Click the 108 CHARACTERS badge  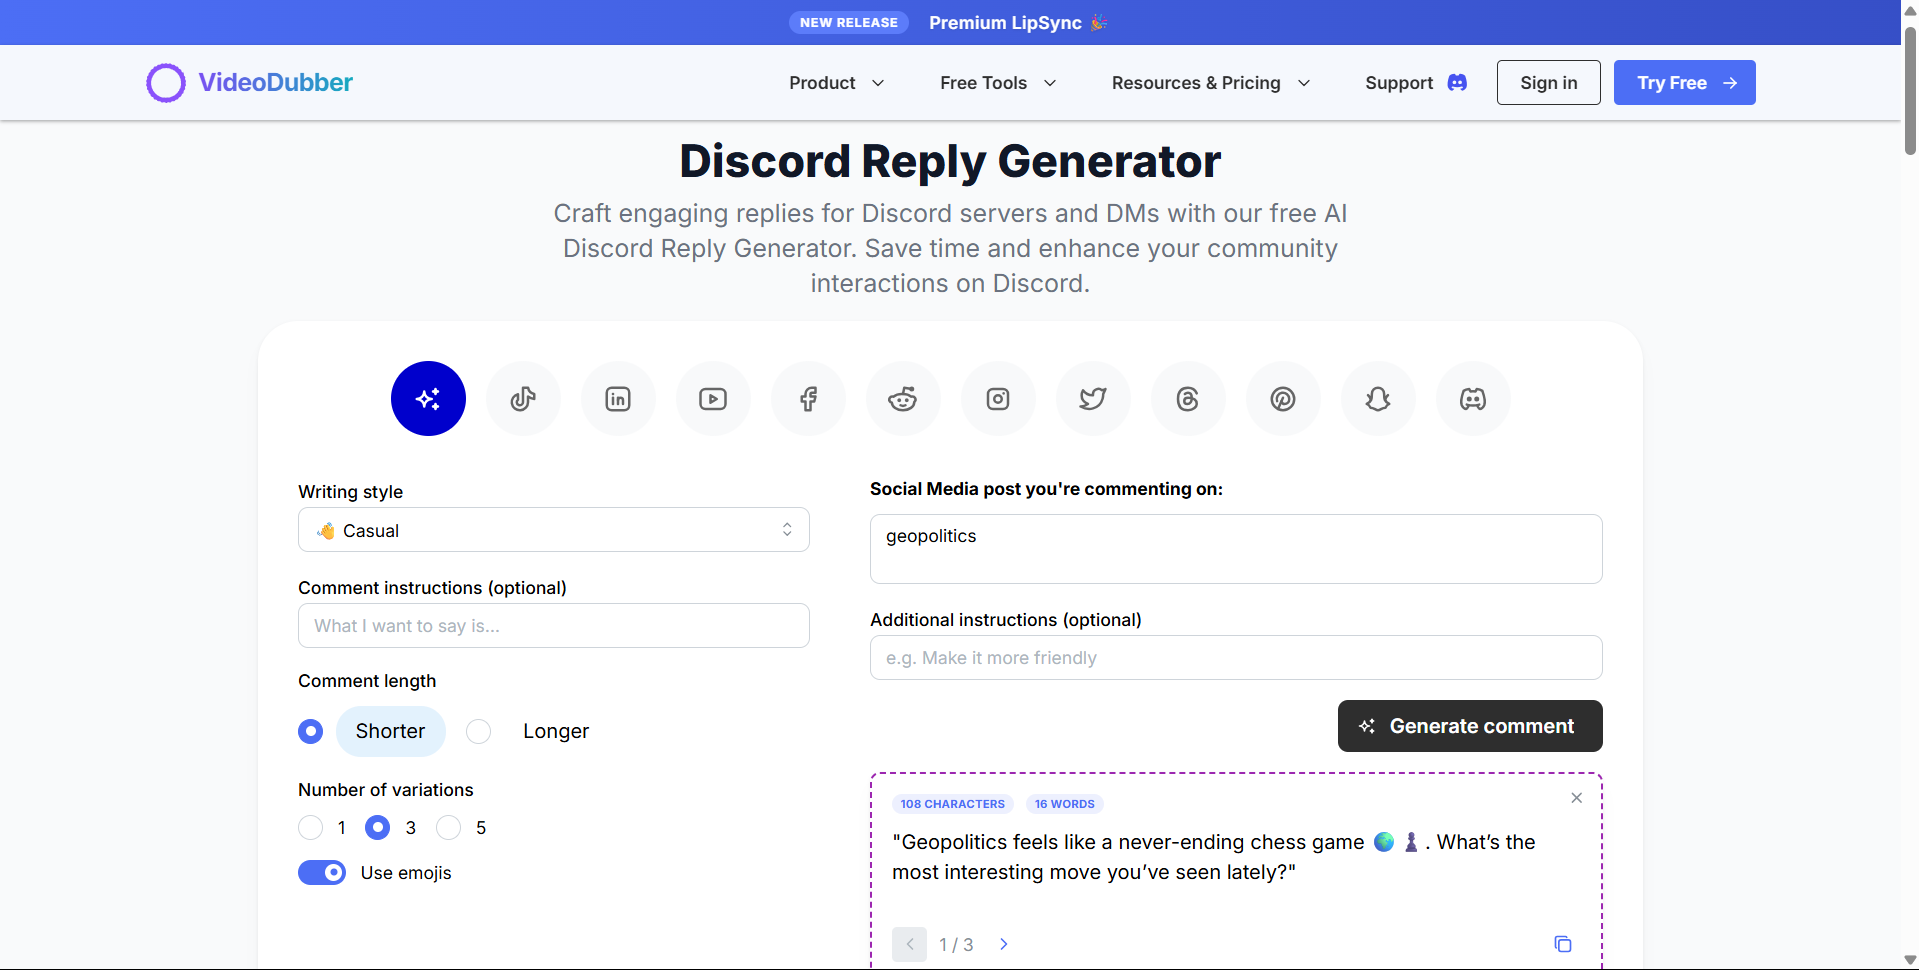[x=952, y=804]
